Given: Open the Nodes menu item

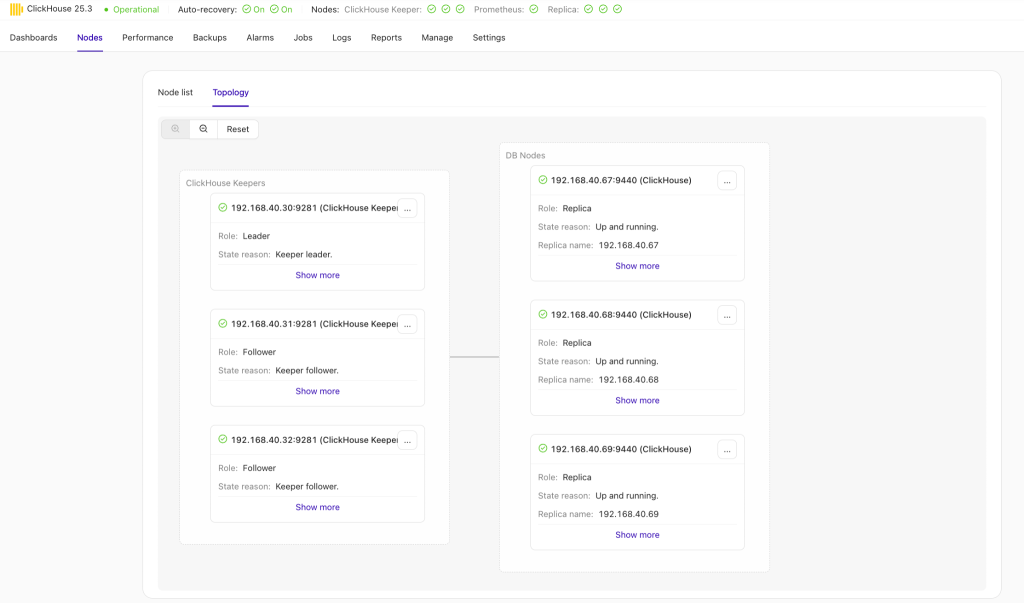Looking at the screenshot, I should pos(89,37).
